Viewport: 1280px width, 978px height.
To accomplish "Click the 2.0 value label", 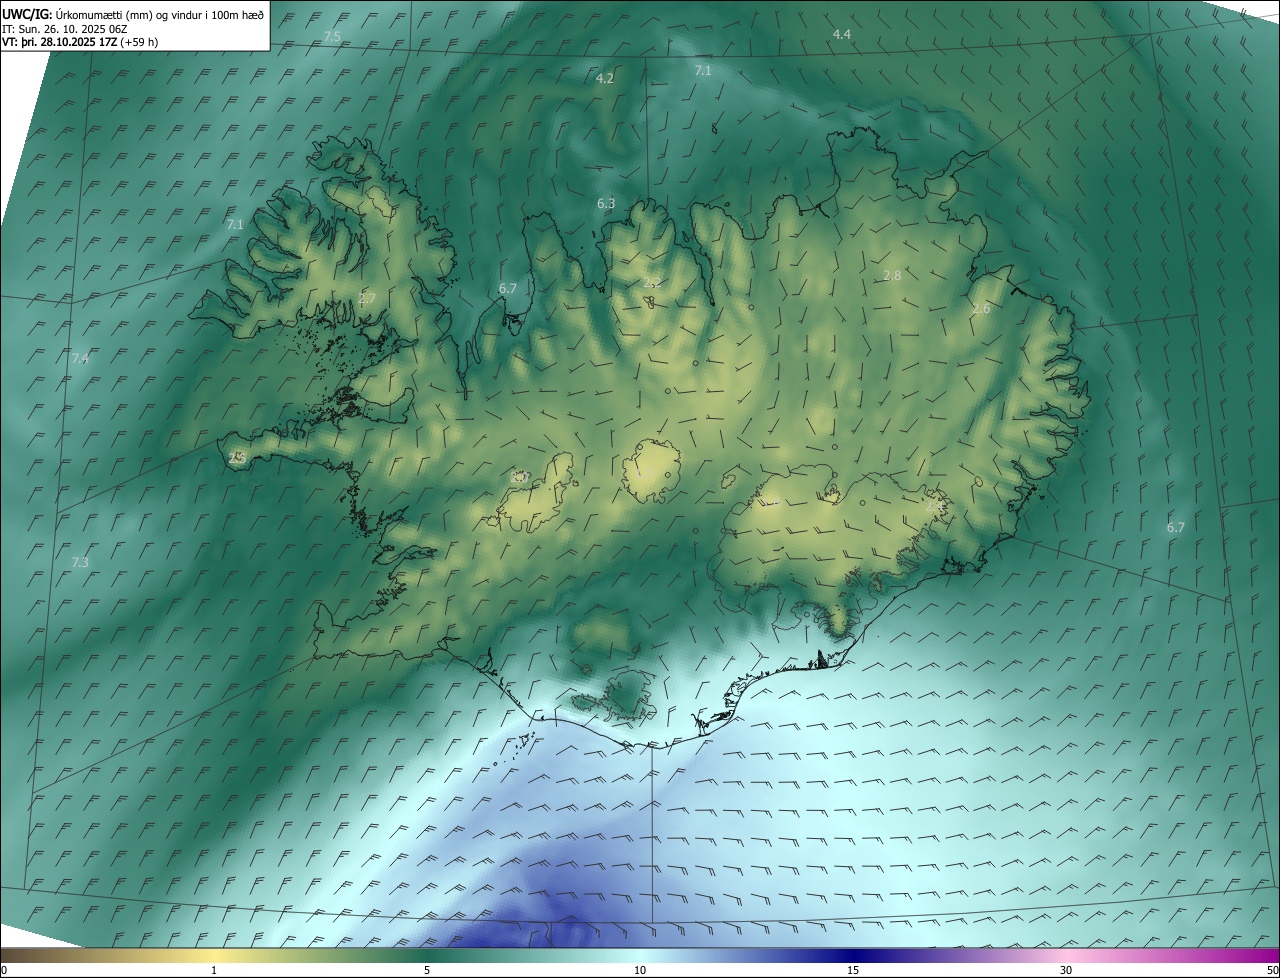I will click(x=518, y=478).
